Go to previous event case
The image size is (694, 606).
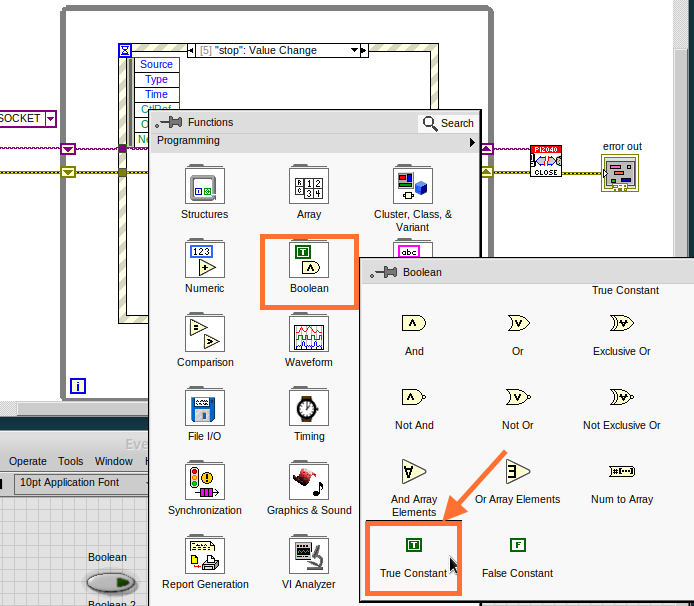coord(191,50)
